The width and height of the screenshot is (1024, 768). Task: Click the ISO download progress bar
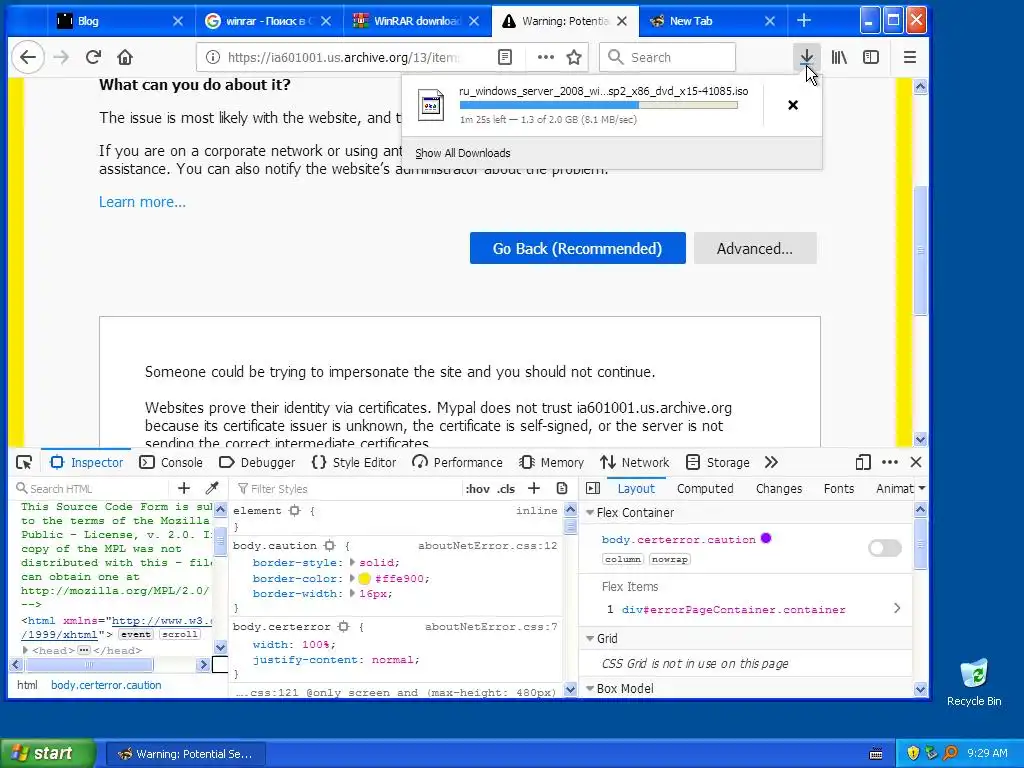(598, 105)
